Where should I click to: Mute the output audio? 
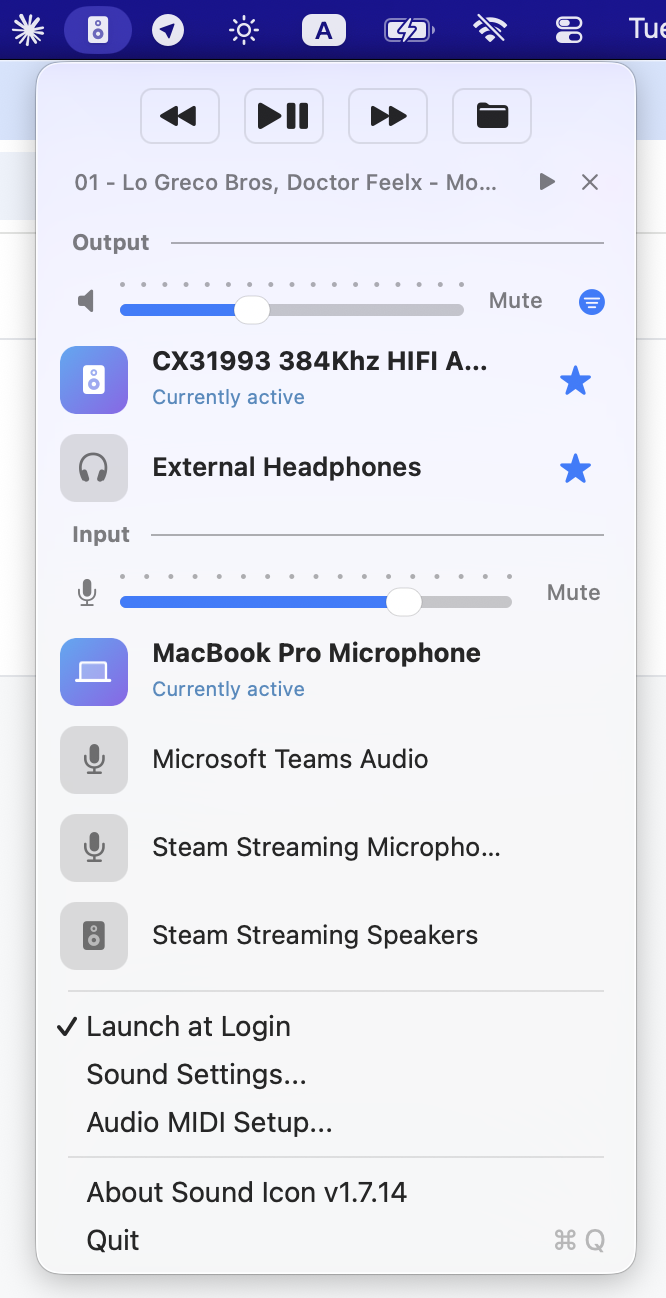click(516, 301)
